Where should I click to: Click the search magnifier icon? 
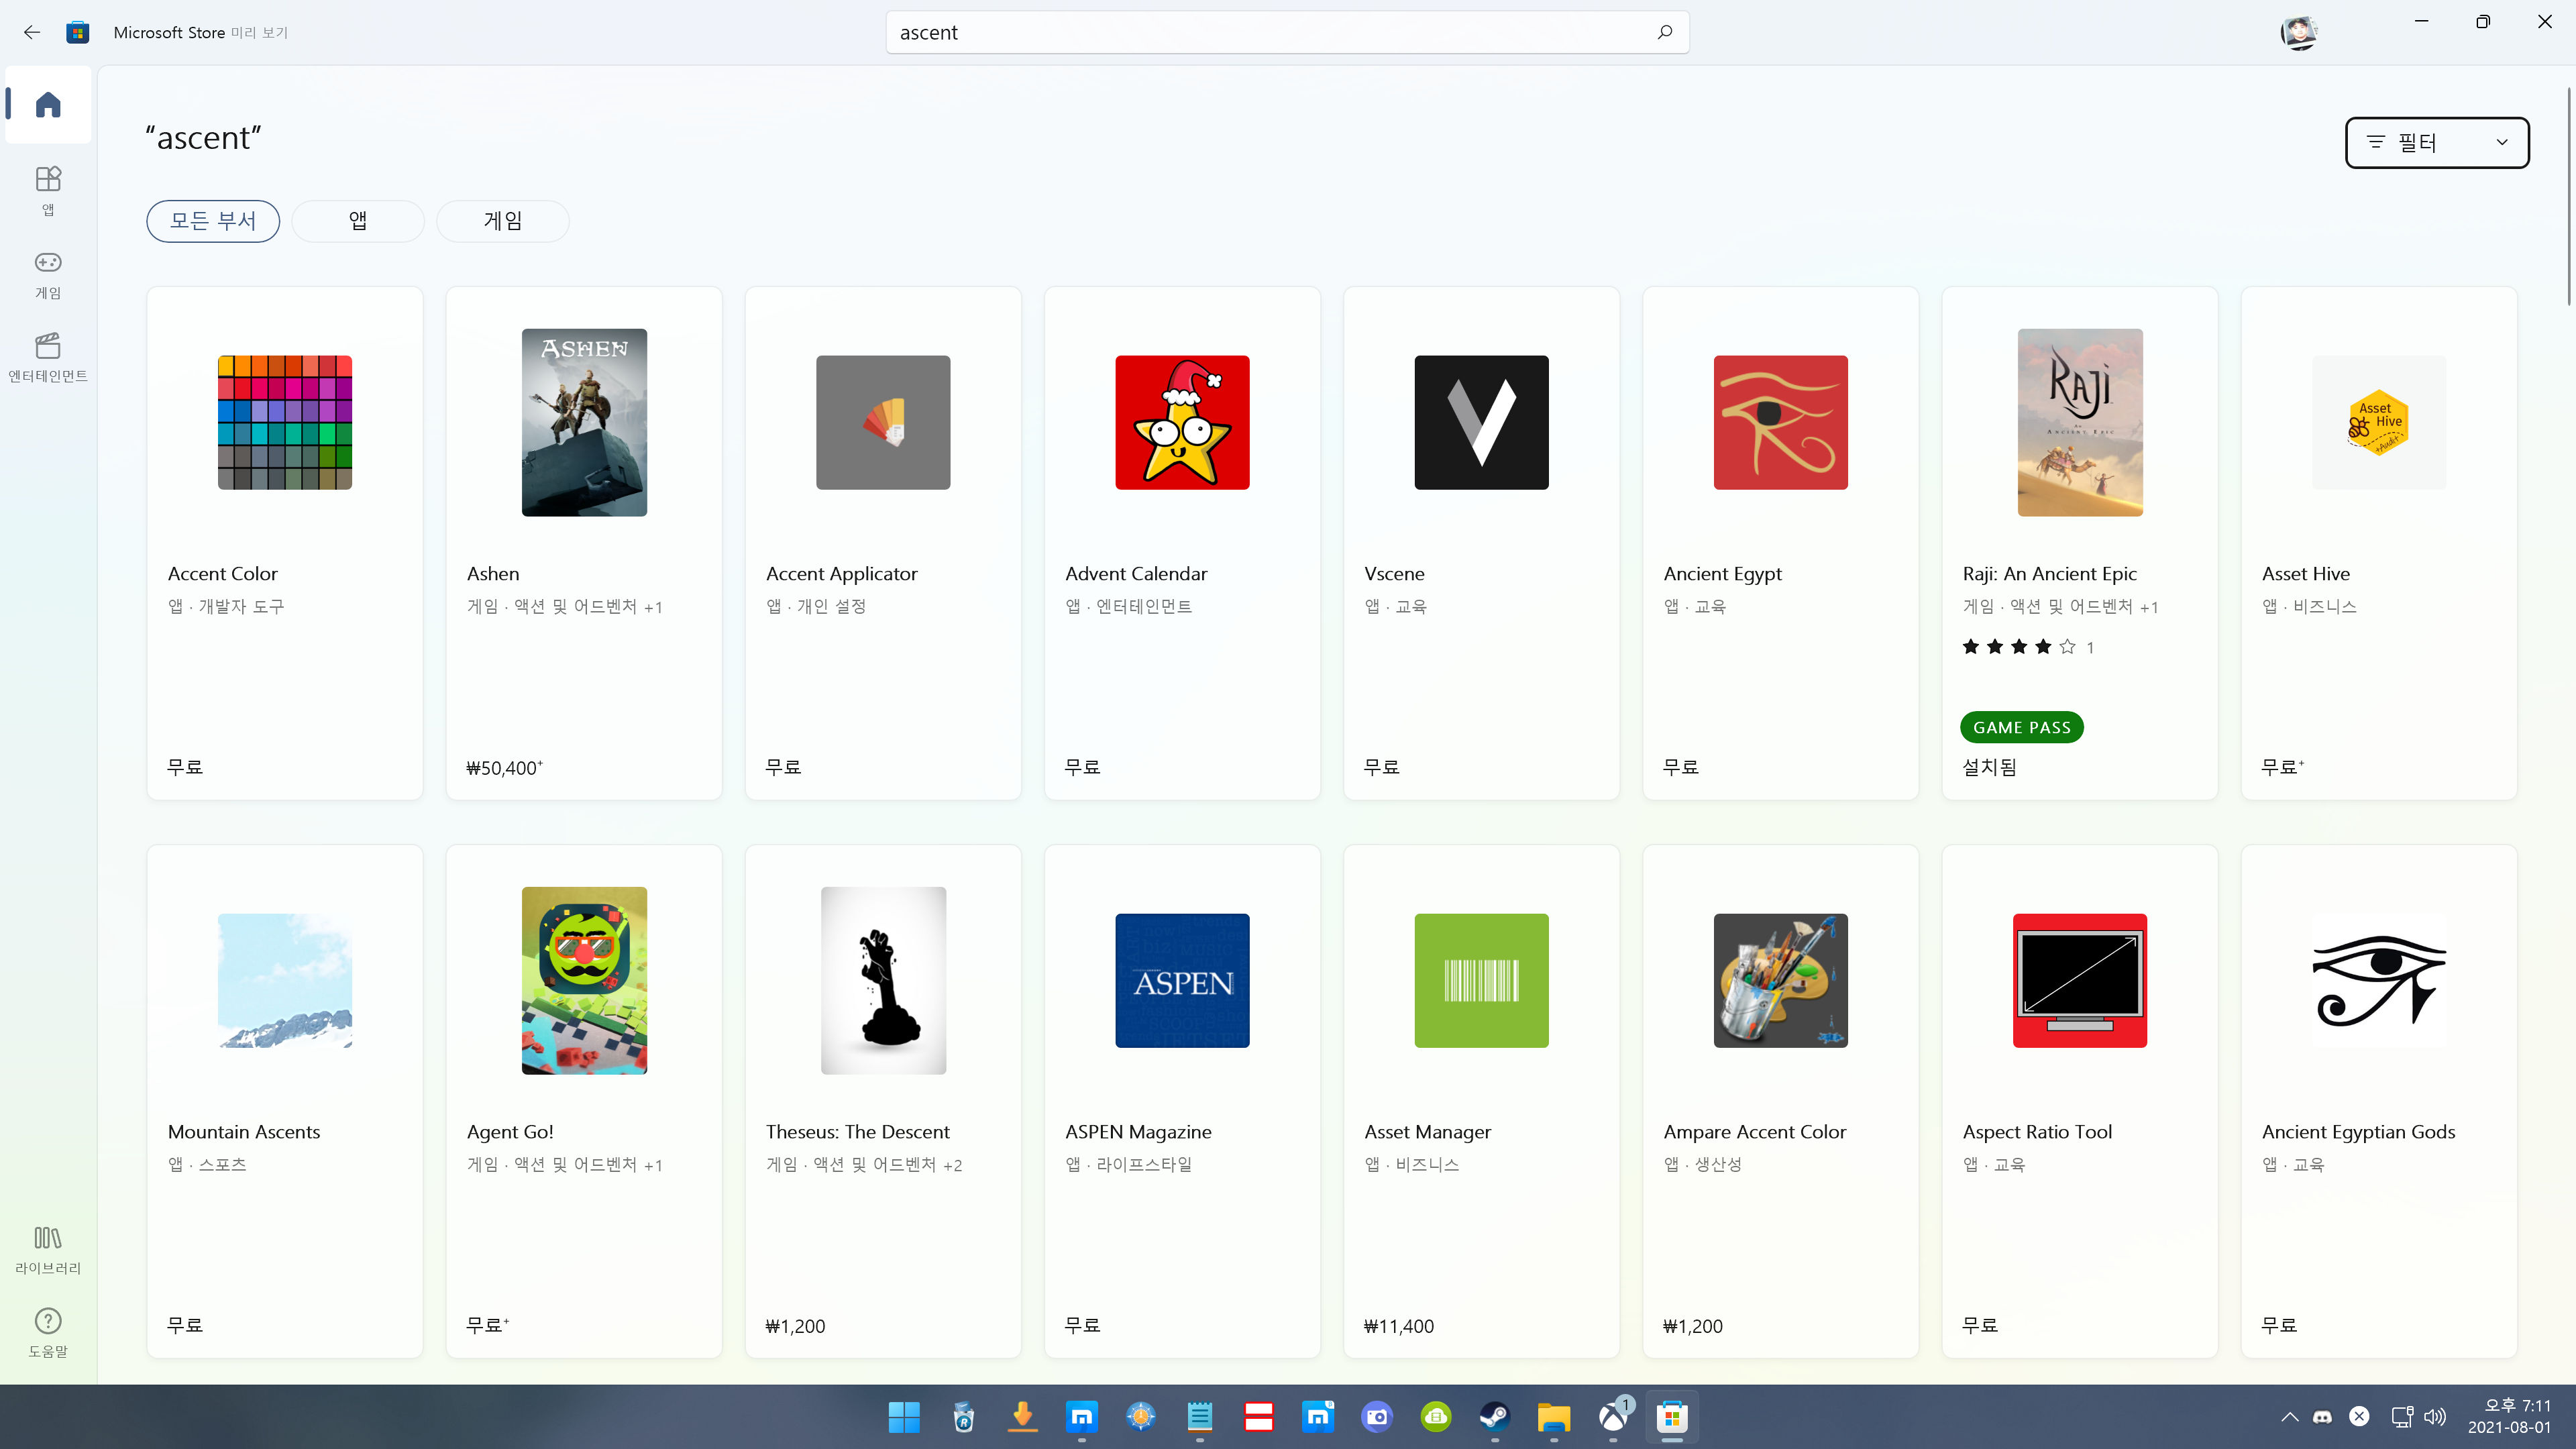pyautogui.click(x=1665, y=32)
